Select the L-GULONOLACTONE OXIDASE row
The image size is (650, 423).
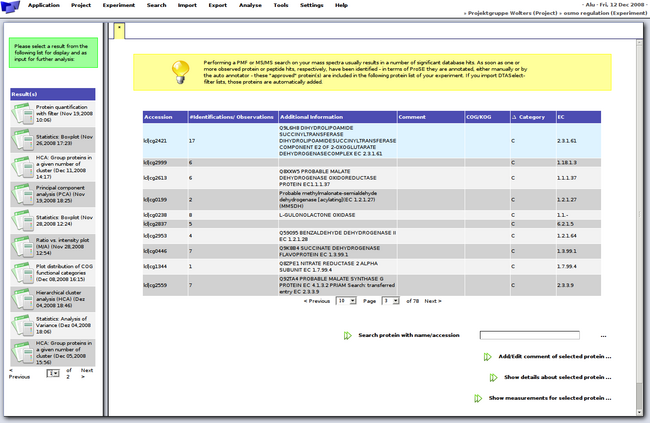[x=372, y=215]
